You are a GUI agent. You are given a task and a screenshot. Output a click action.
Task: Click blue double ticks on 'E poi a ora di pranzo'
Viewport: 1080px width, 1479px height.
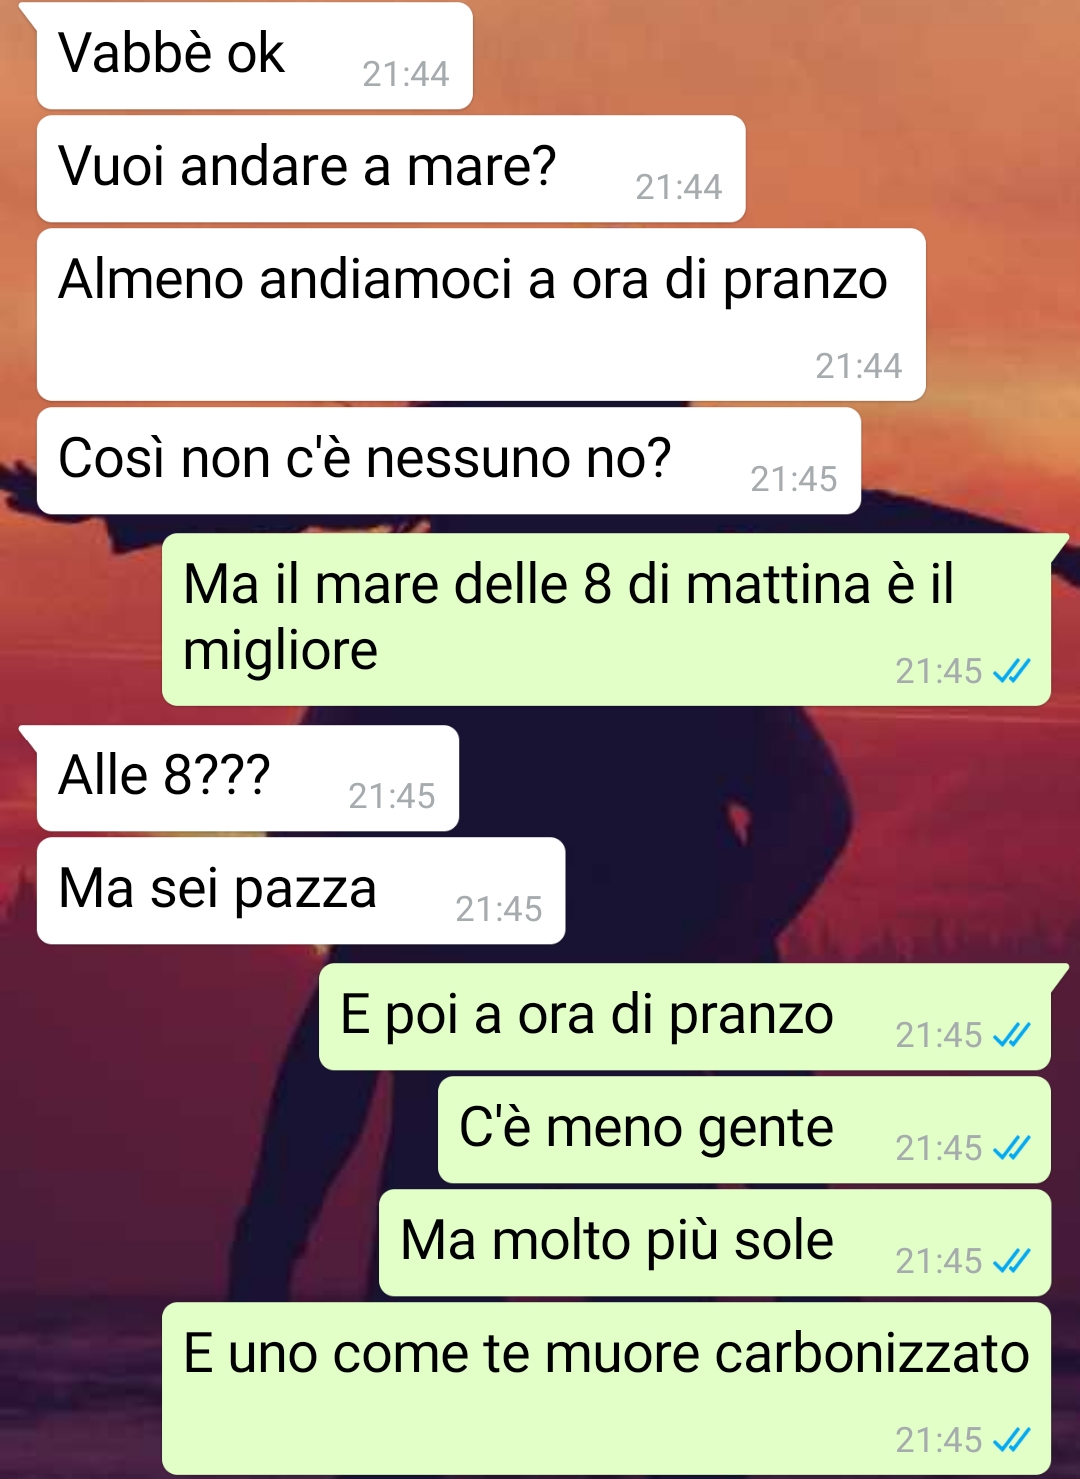tap(1011, 1035)
